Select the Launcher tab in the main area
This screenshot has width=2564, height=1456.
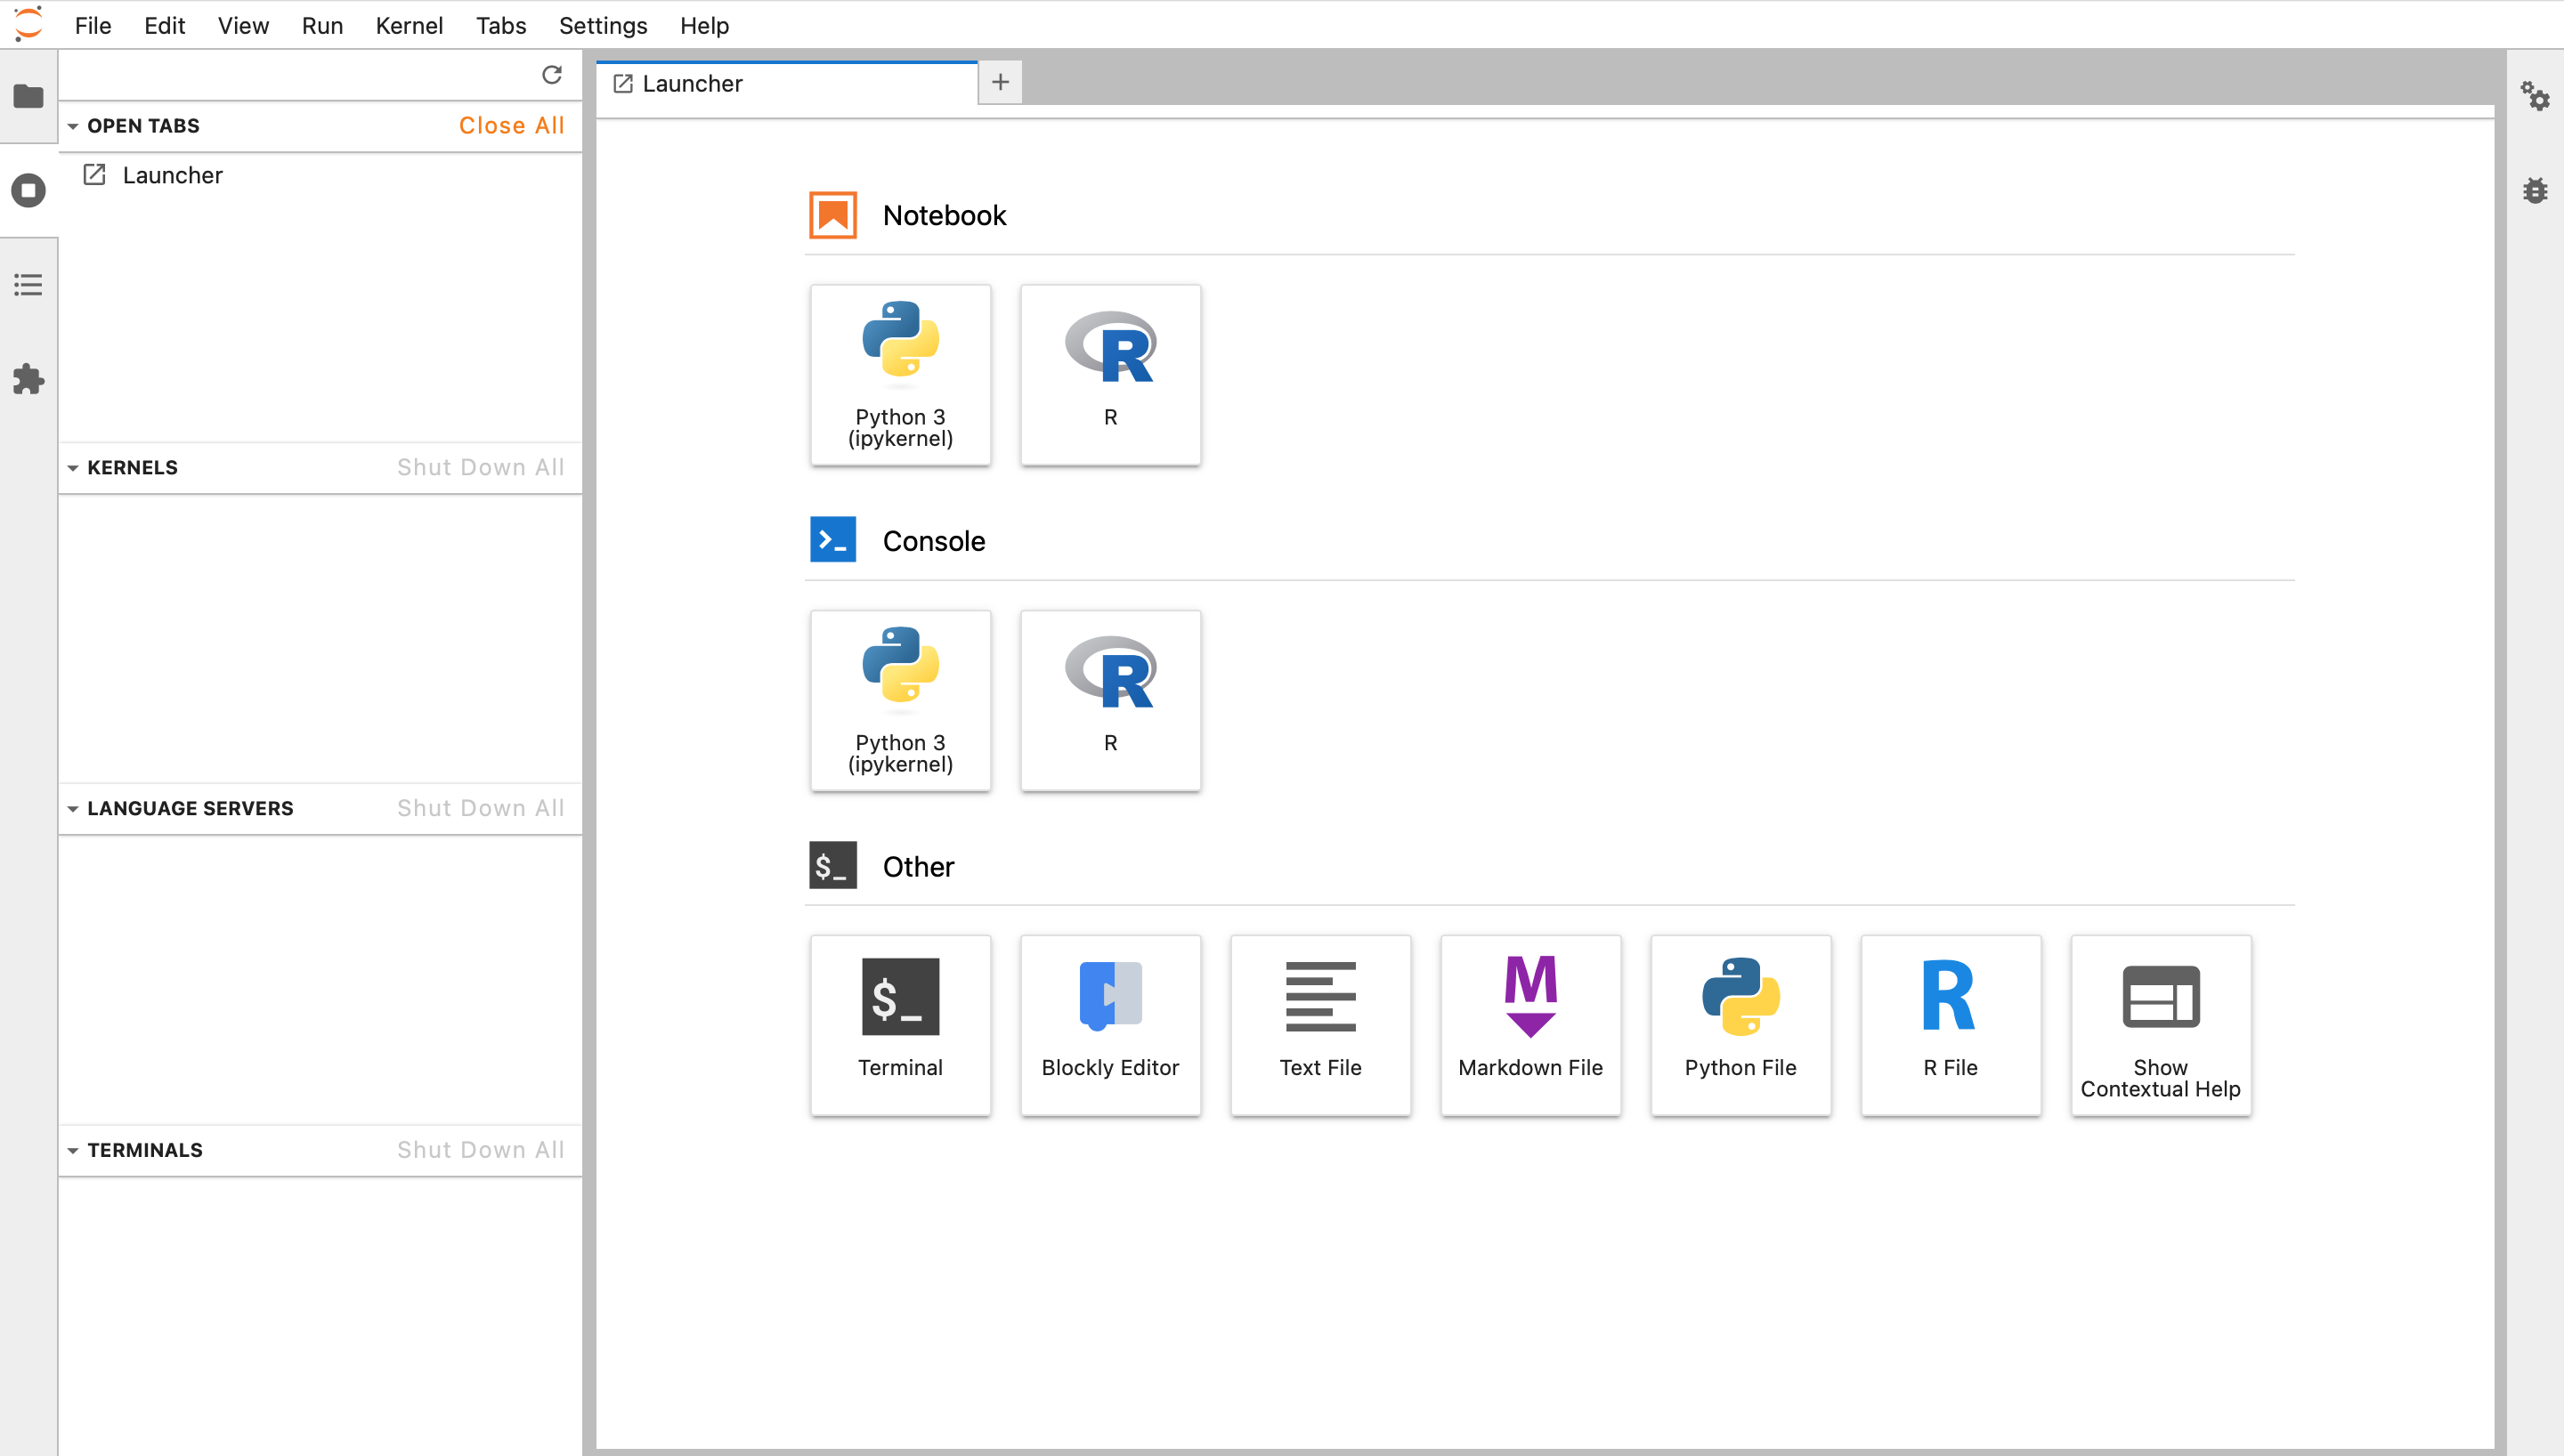(x=787, y=83)
